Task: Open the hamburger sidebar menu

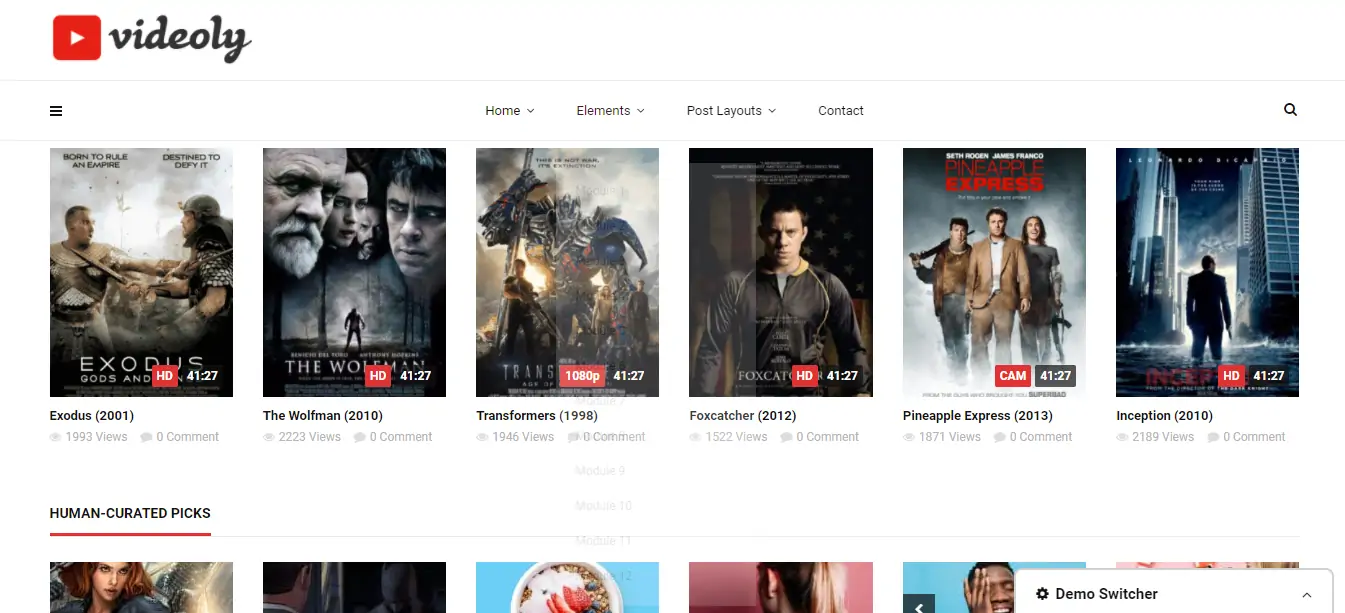Action: point(56,111)
